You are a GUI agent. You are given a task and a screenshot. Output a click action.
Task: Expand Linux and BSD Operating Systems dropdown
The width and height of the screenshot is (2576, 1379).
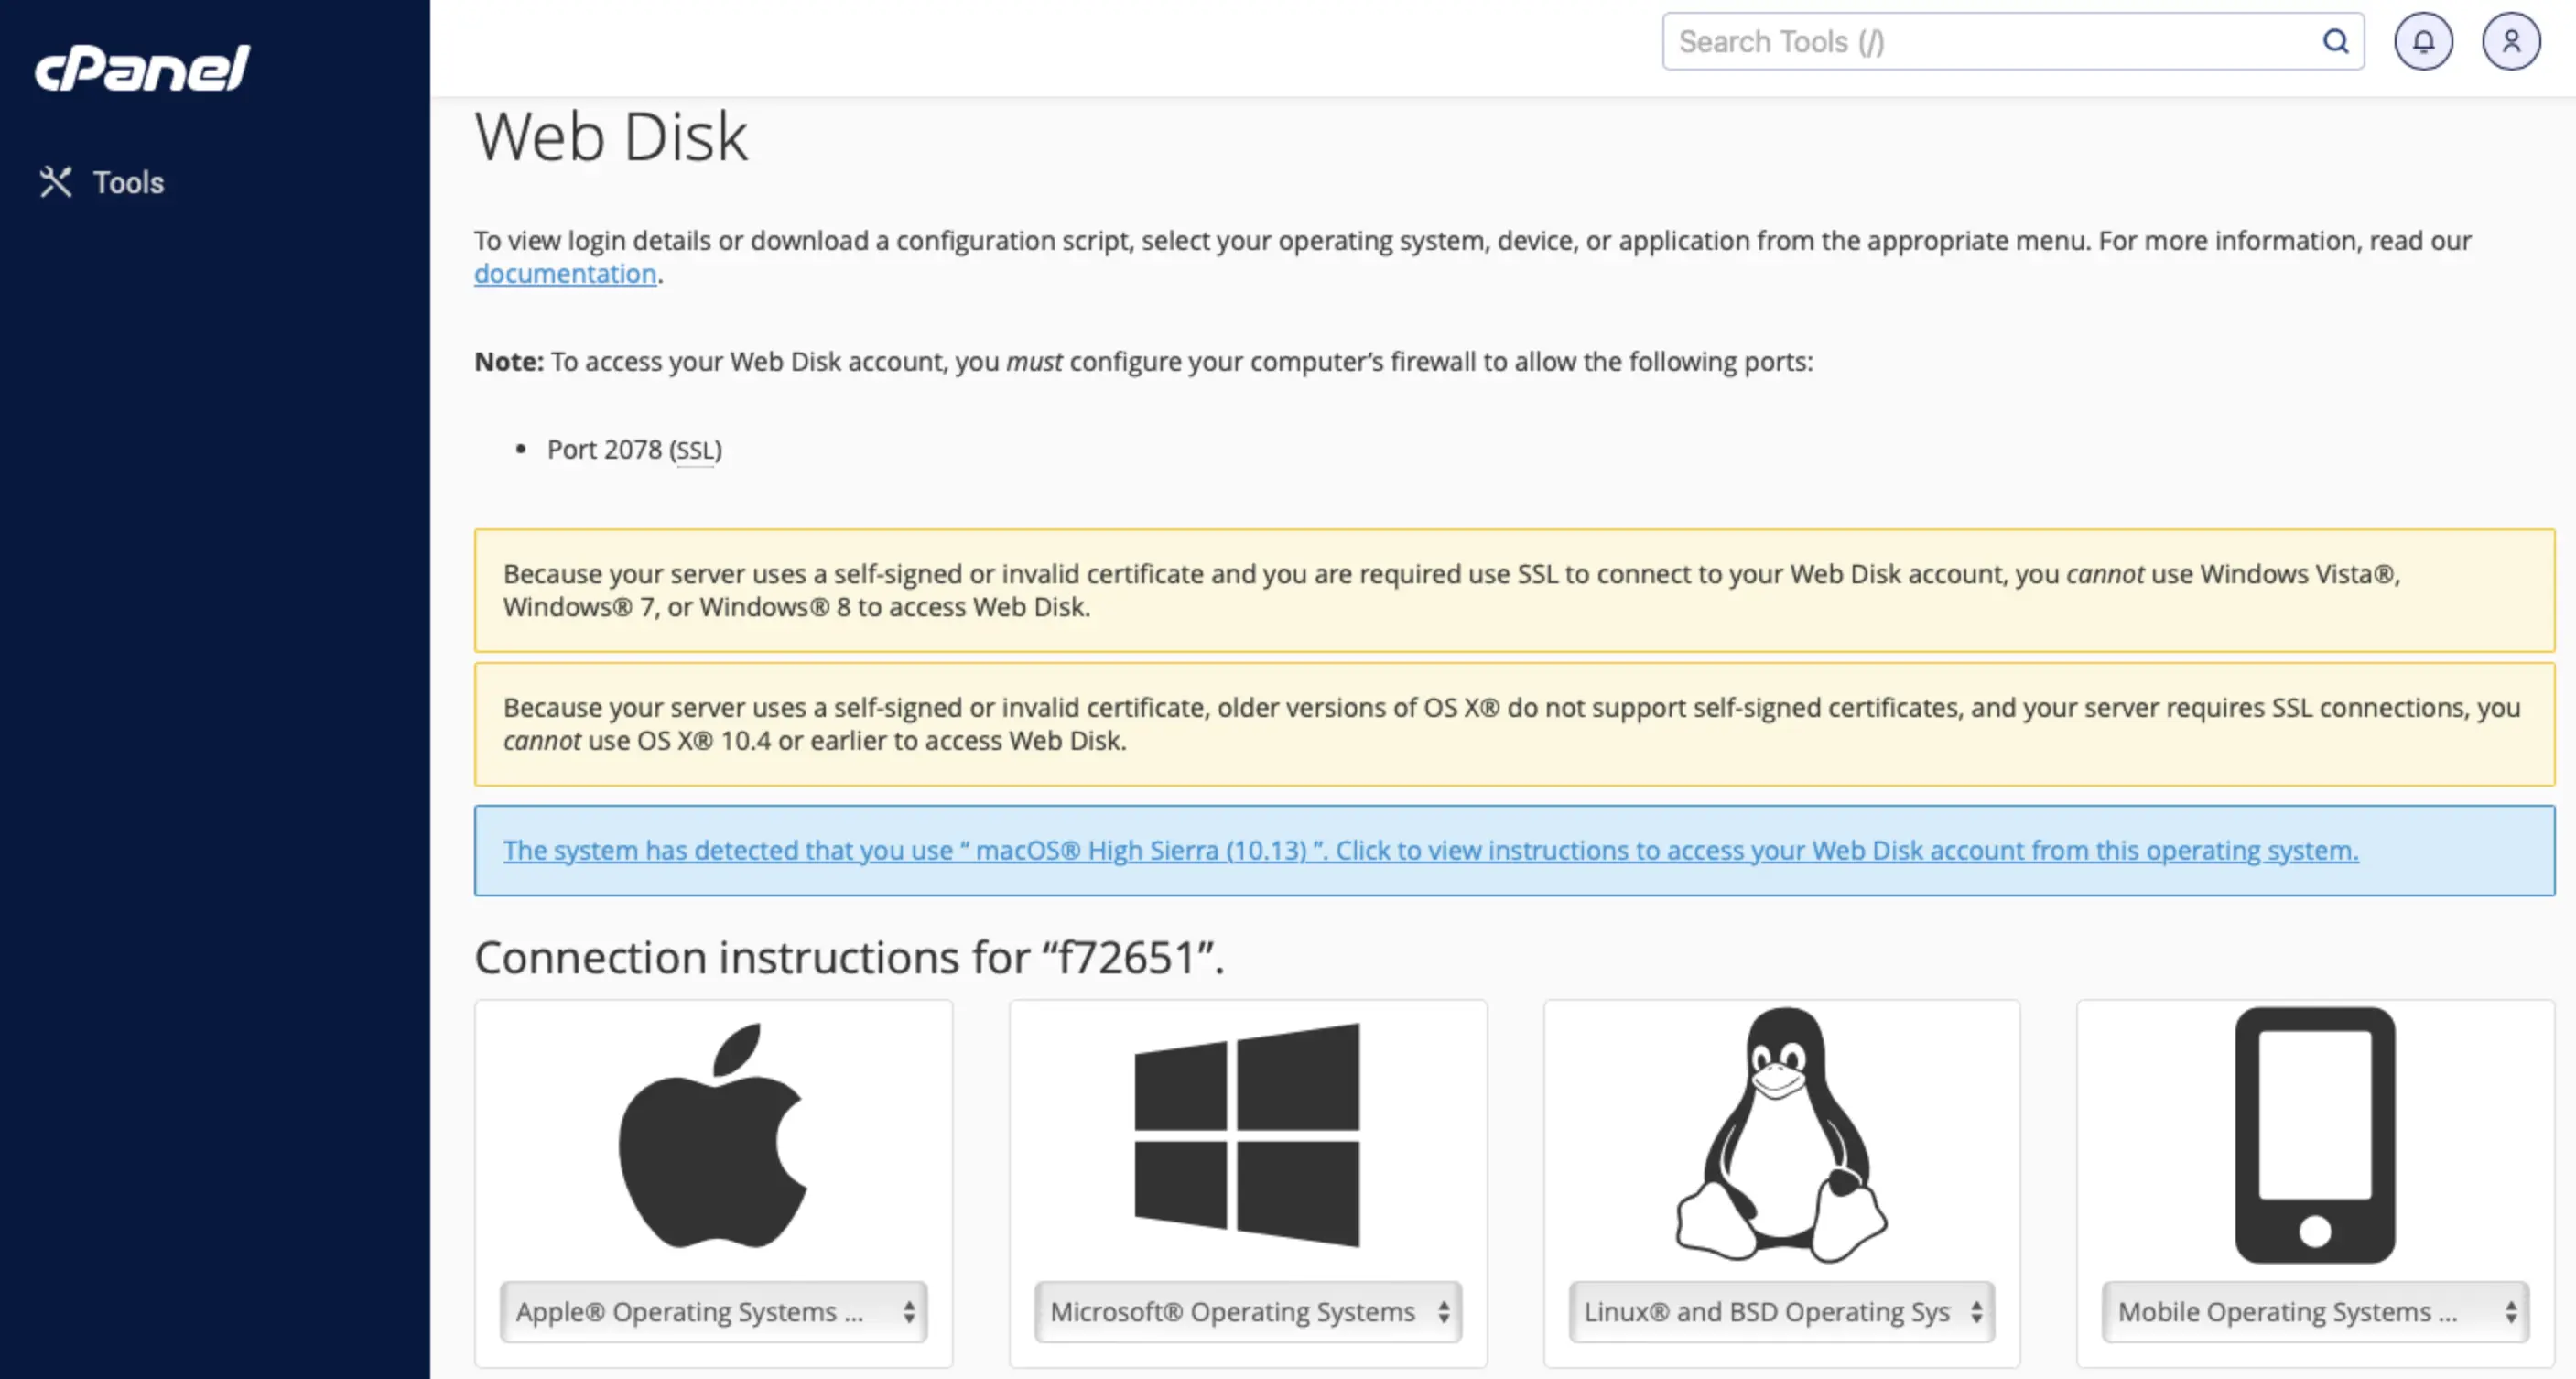pos(1781,1312)
